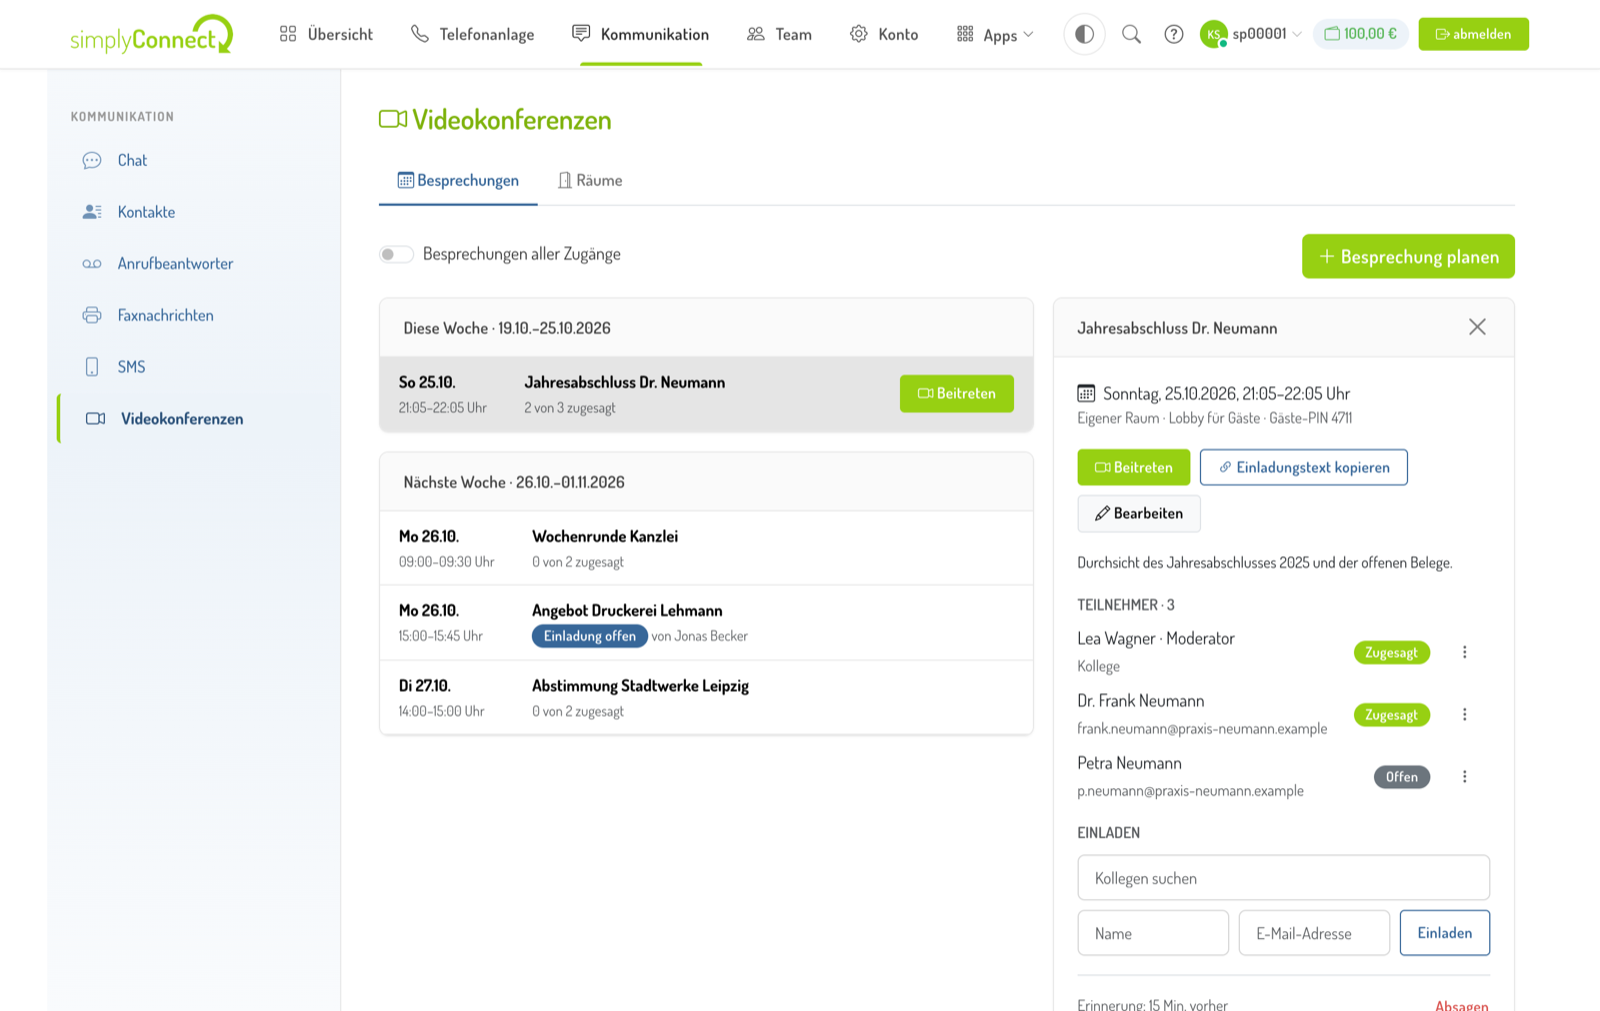Viewport: 1600px width, 1011px height.
Task: Click the KS user avatar
Action: pos(1213,34)
